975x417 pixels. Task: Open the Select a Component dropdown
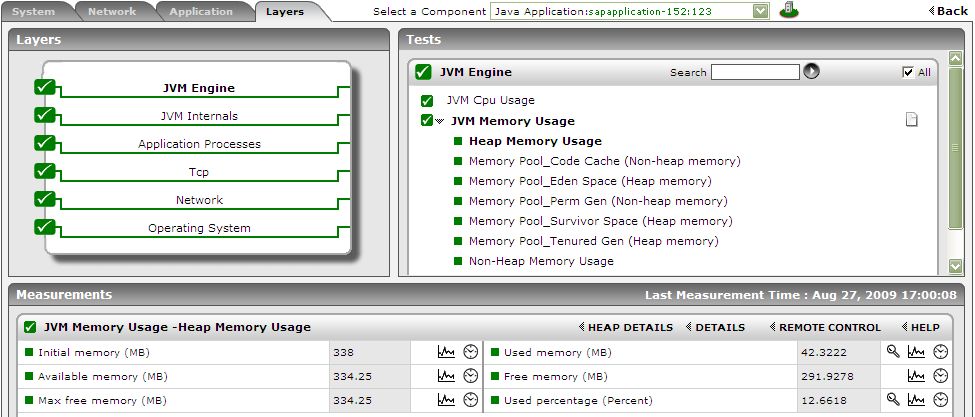[760, 11]
